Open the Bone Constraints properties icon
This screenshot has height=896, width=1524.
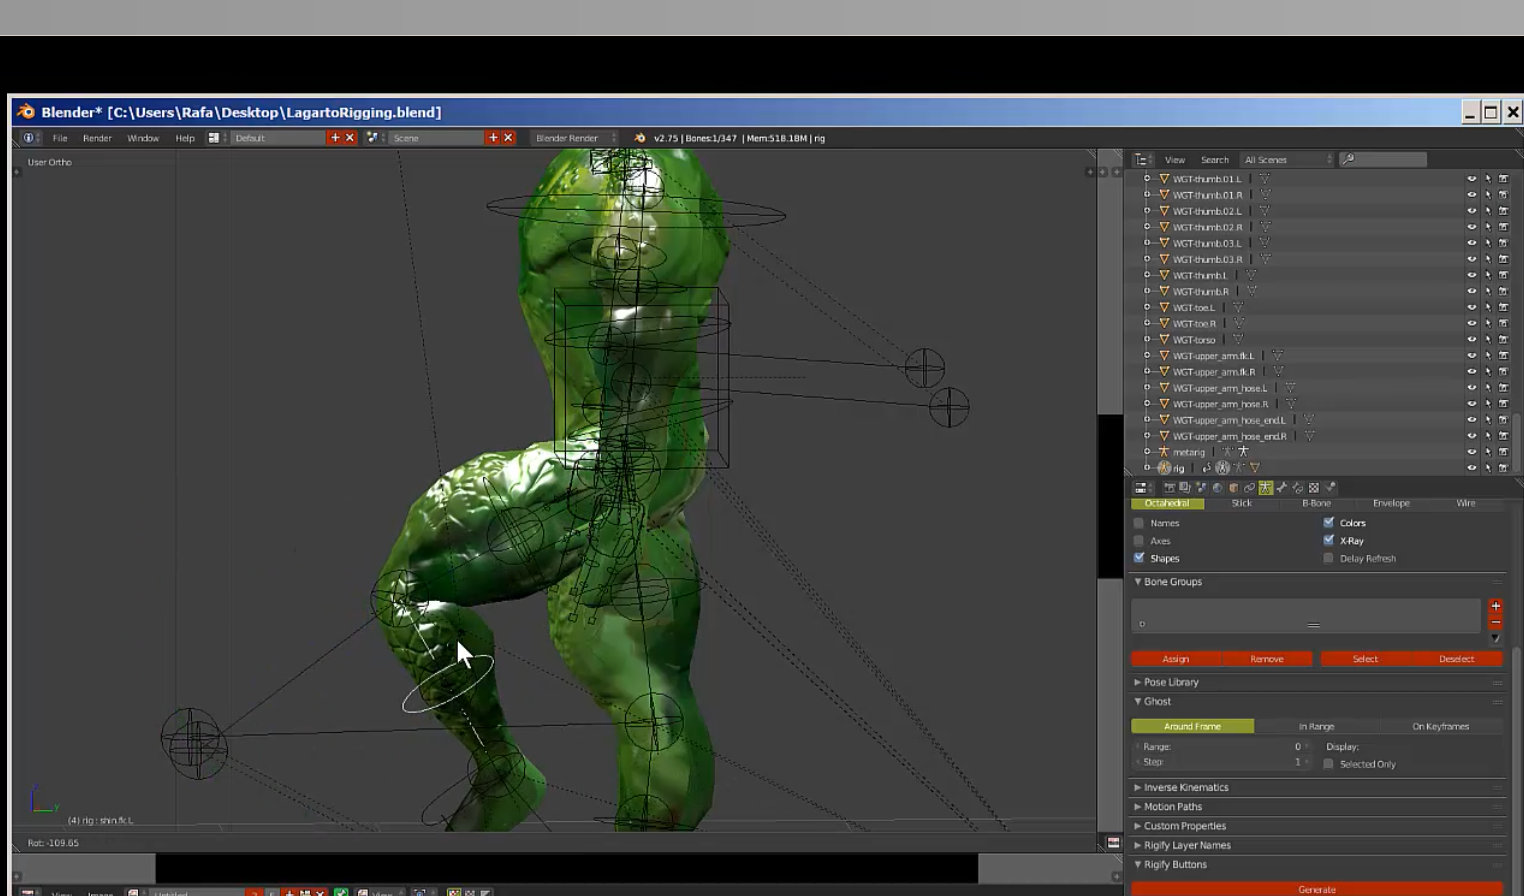pyautogui.click(x=1298, y=488)
